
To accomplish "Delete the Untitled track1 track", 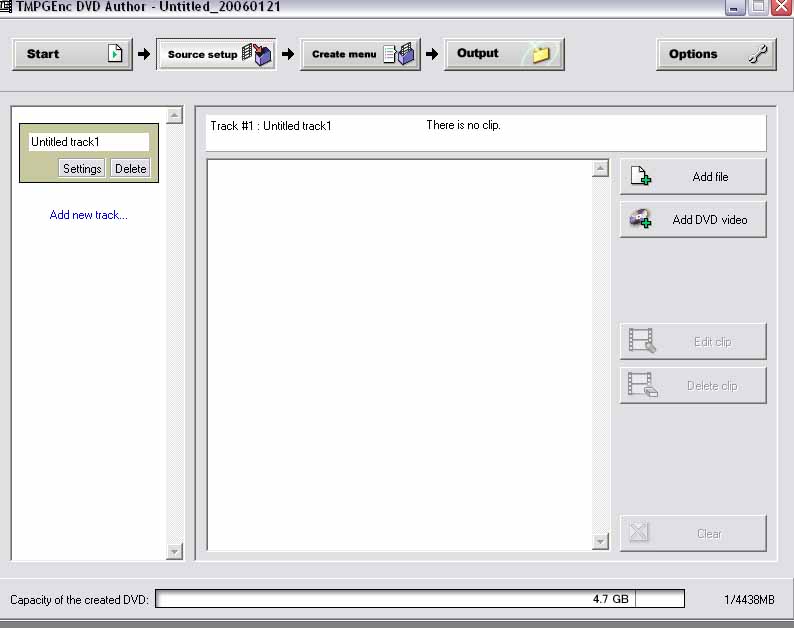I will tap(130, 169).
